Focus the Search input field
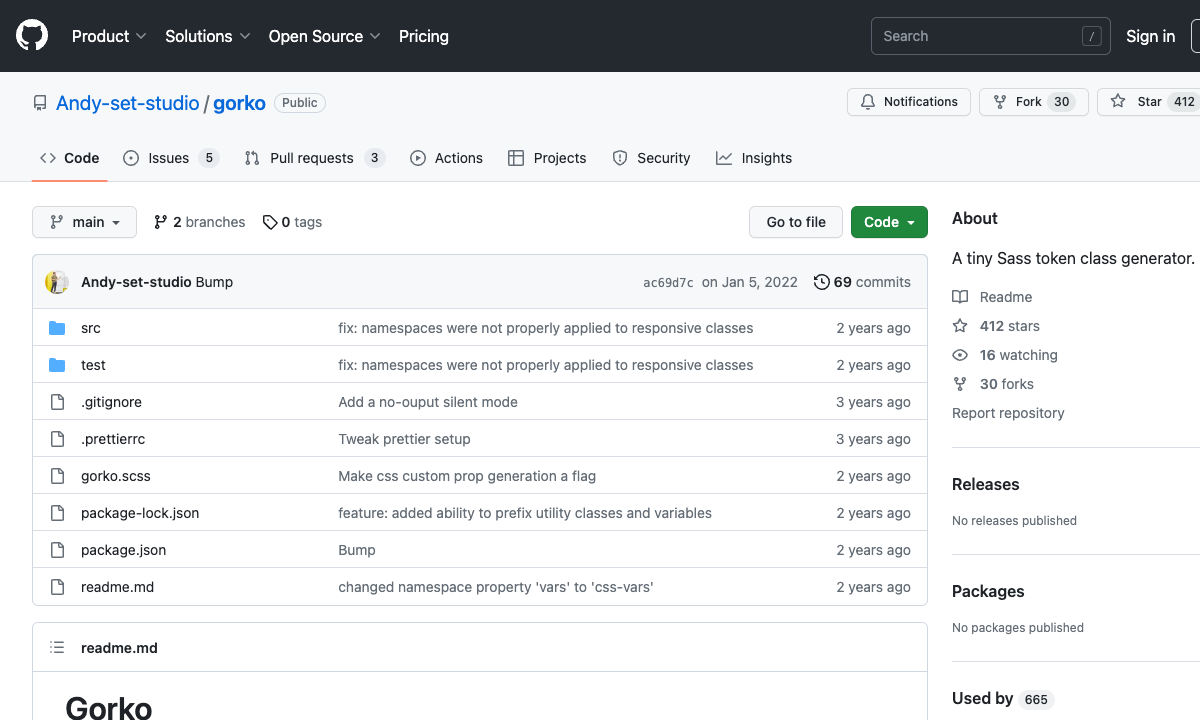The height and width of the screenshot is (720, 1200). click(975, 36)
